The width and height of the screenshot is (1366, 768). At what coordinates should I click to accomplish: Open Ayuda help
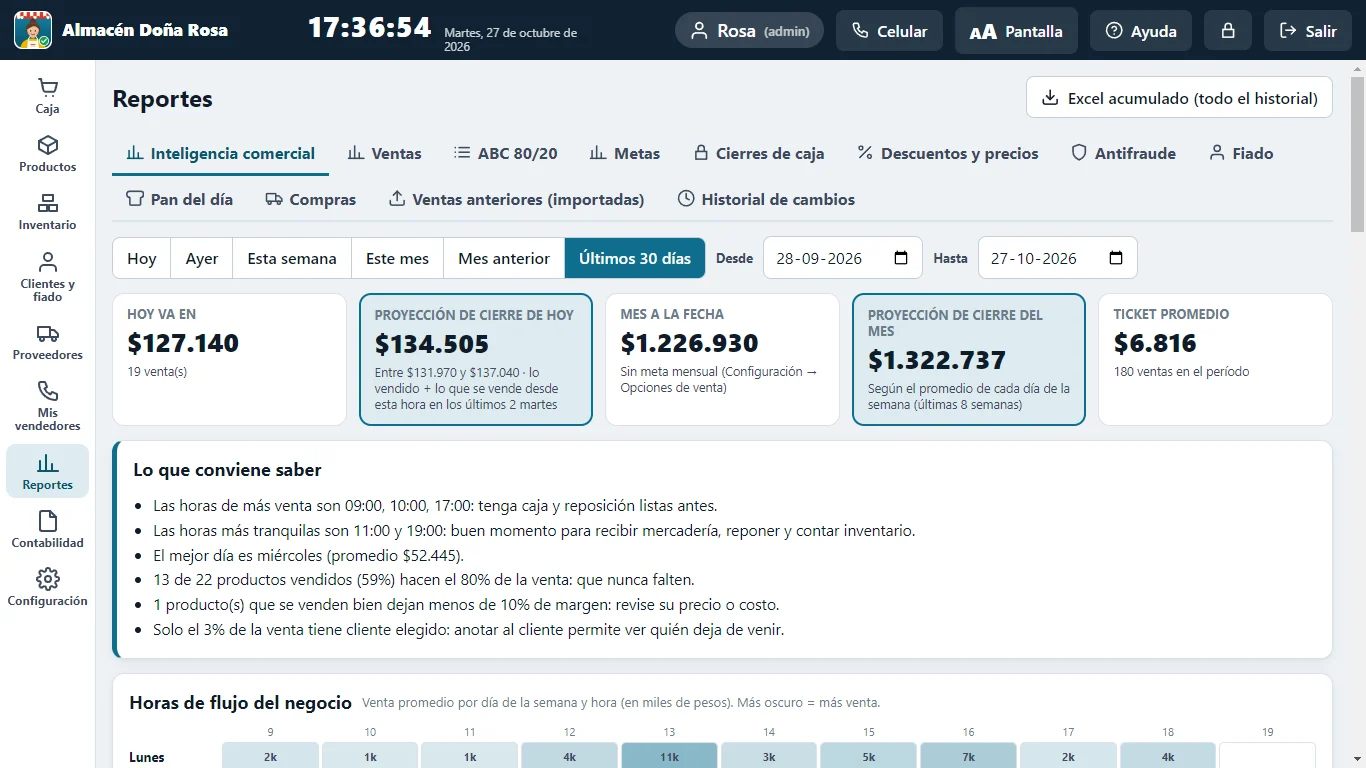point(1141,31)
